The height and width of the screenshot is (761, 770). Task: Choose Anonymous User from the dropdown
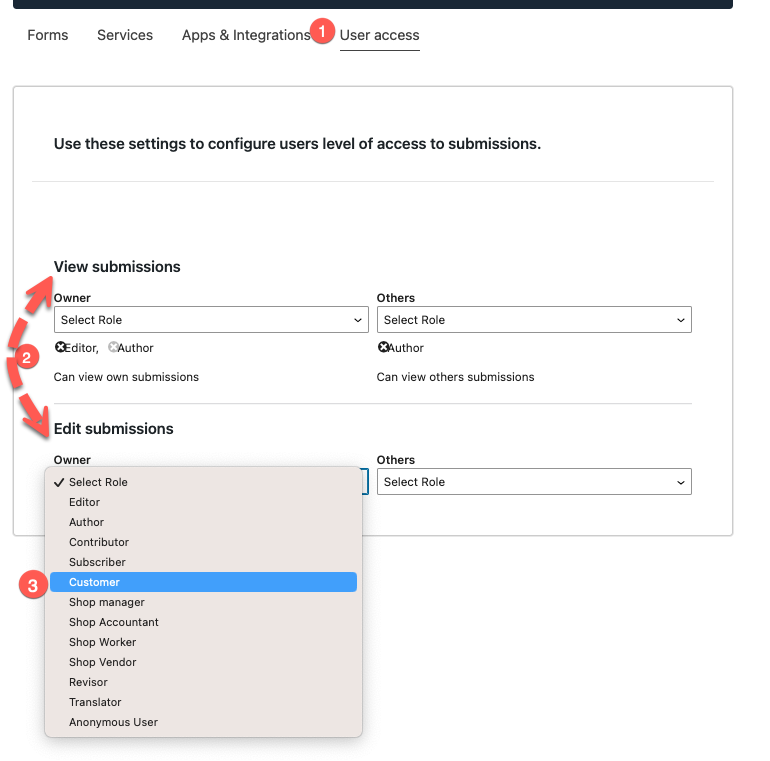point(113,722)
